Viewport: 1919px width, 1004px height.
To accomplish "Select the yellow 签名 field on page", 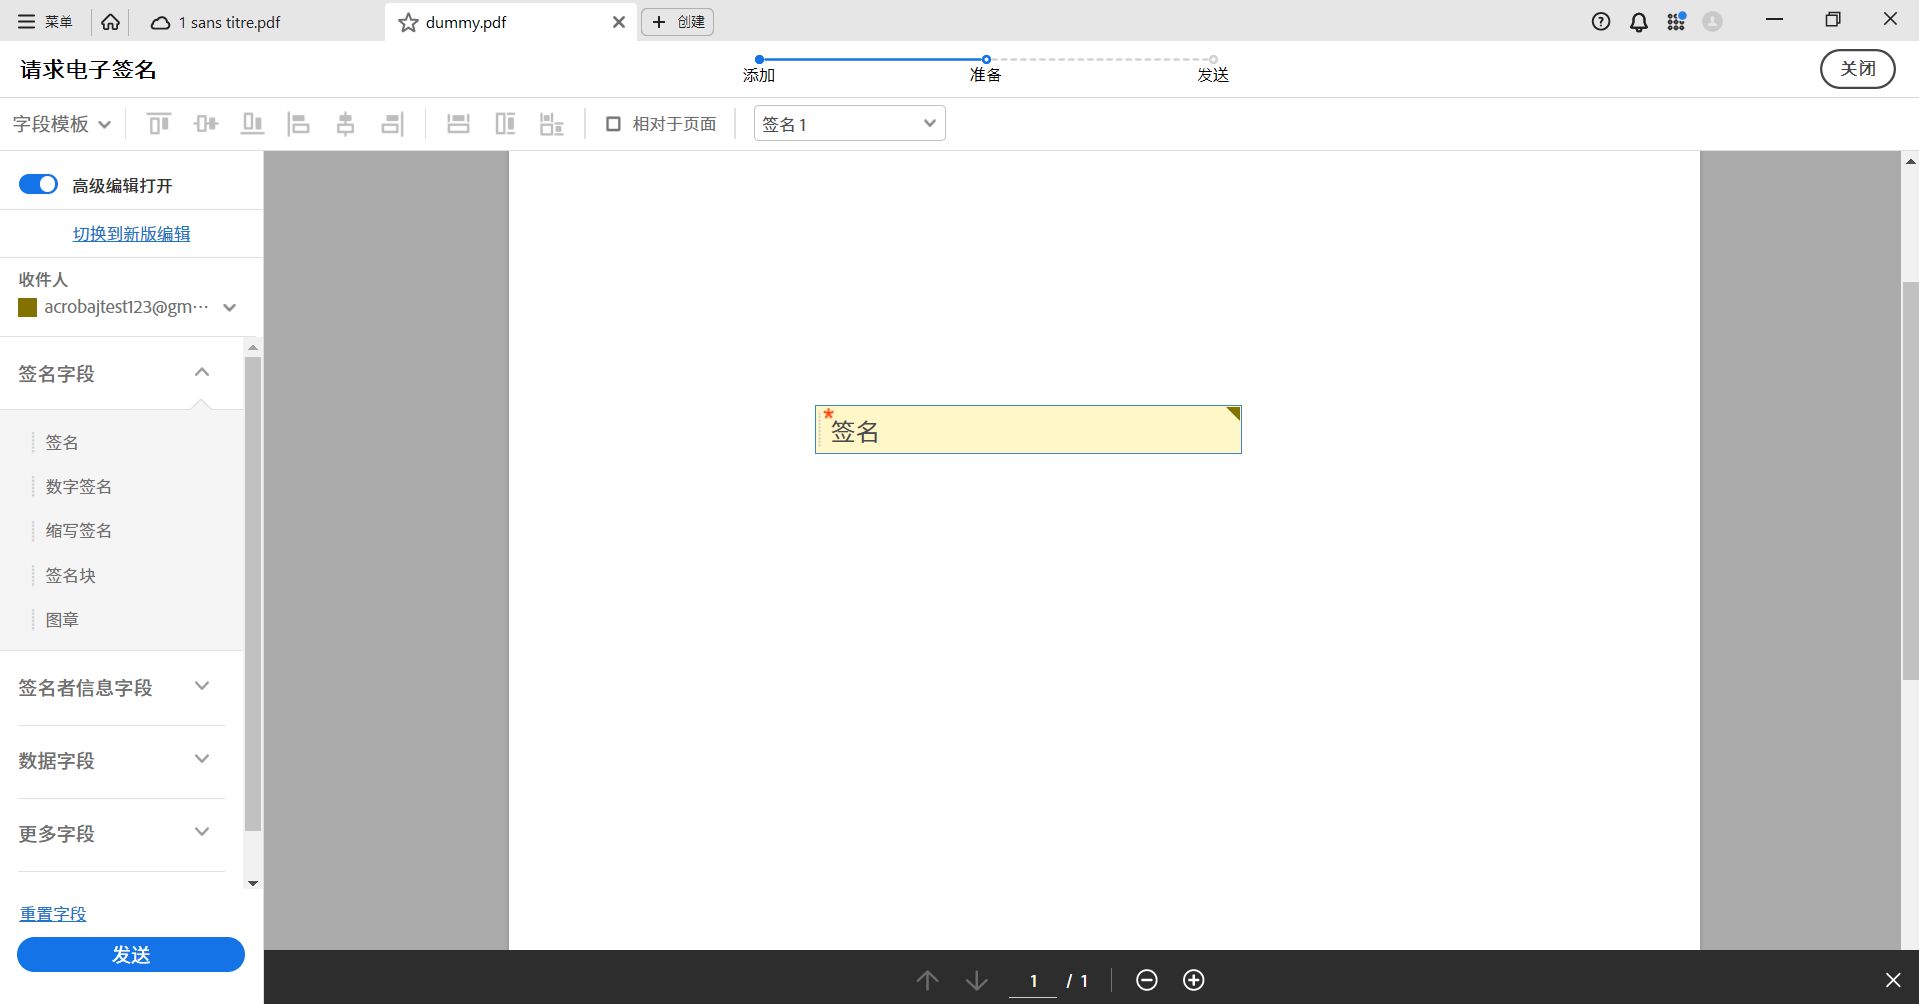I will tap(1028, 430).
